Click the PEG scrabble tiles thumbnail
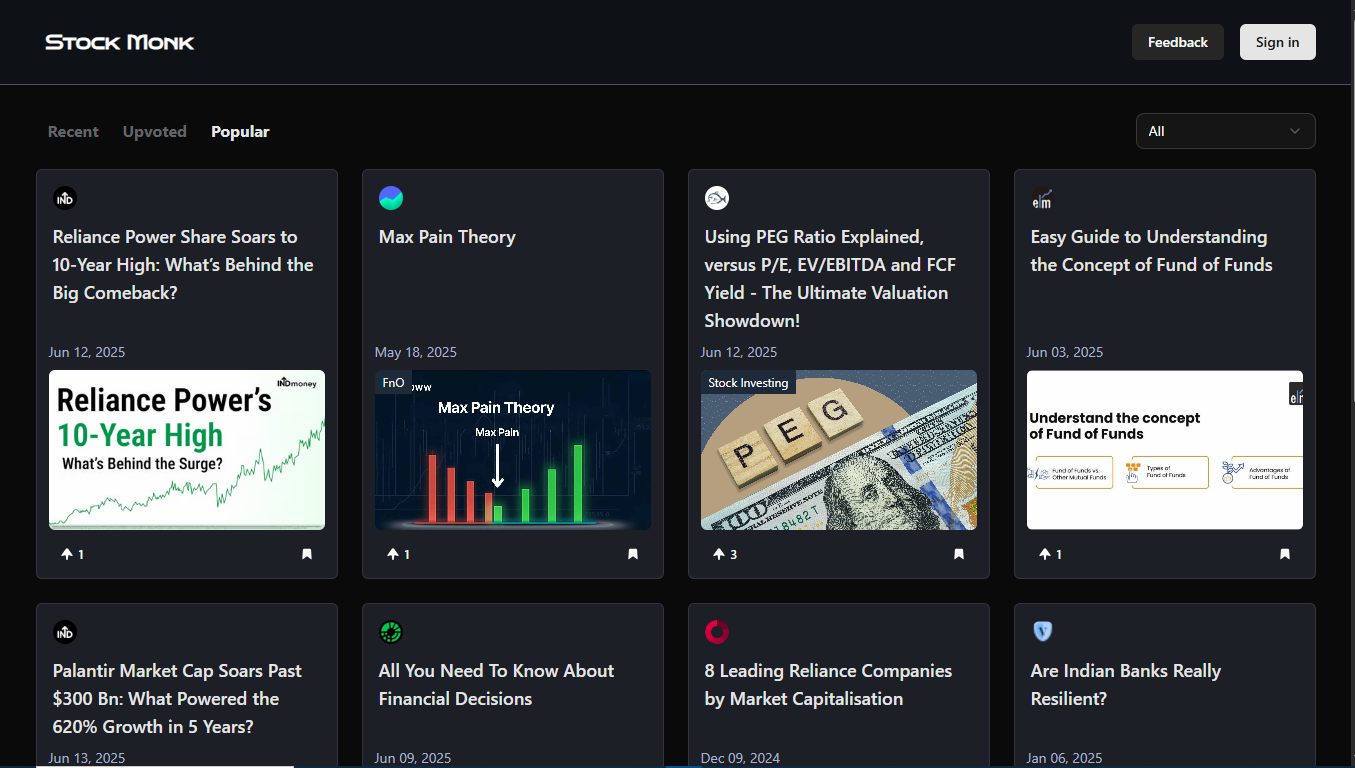Viewport: 1355px width, 768px height. click(x=839, y=450)
